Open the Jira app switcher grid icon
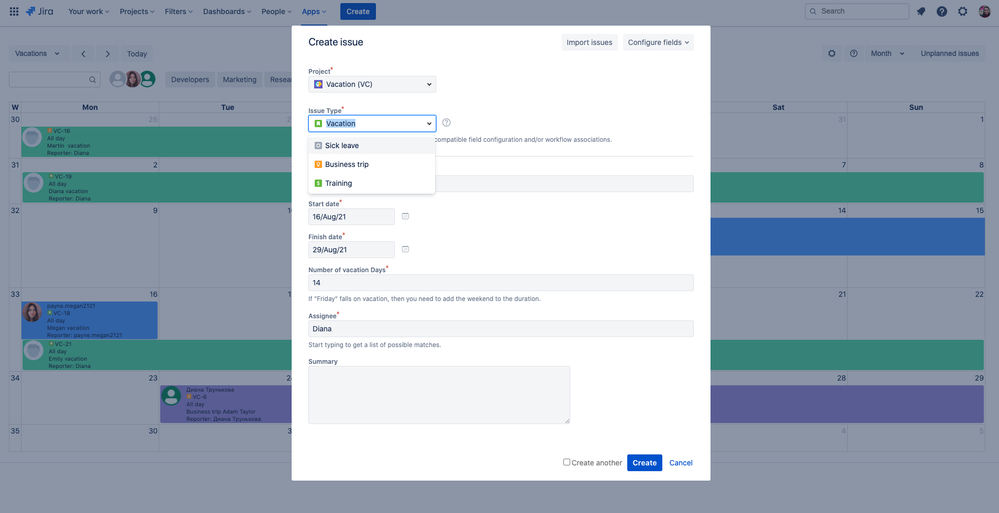 point(14,11)
